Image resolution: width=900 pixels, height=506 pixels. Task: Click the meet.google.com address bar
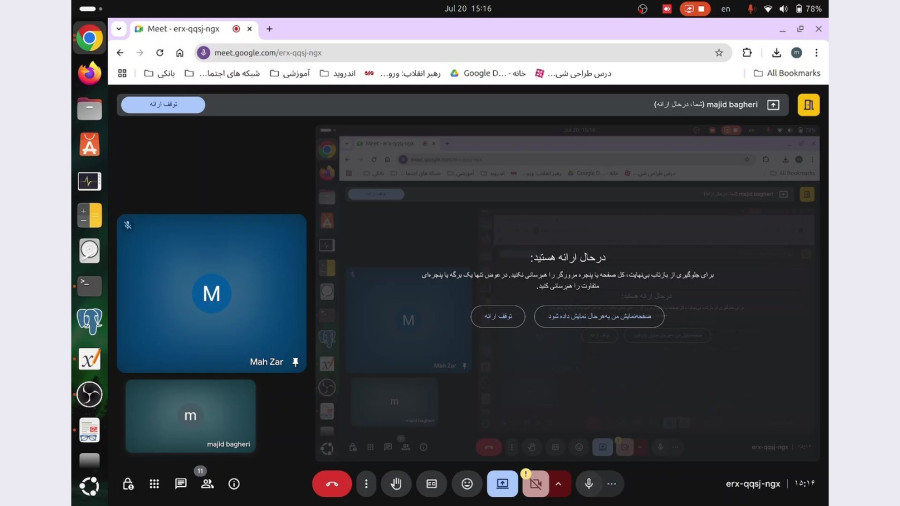[463, 53]
